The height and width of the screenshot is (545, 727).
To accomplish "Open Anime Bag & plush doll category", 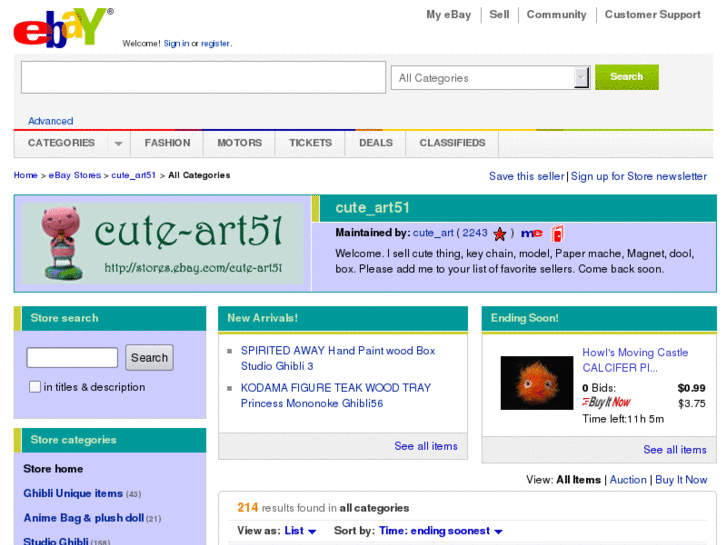I will 83,518.
